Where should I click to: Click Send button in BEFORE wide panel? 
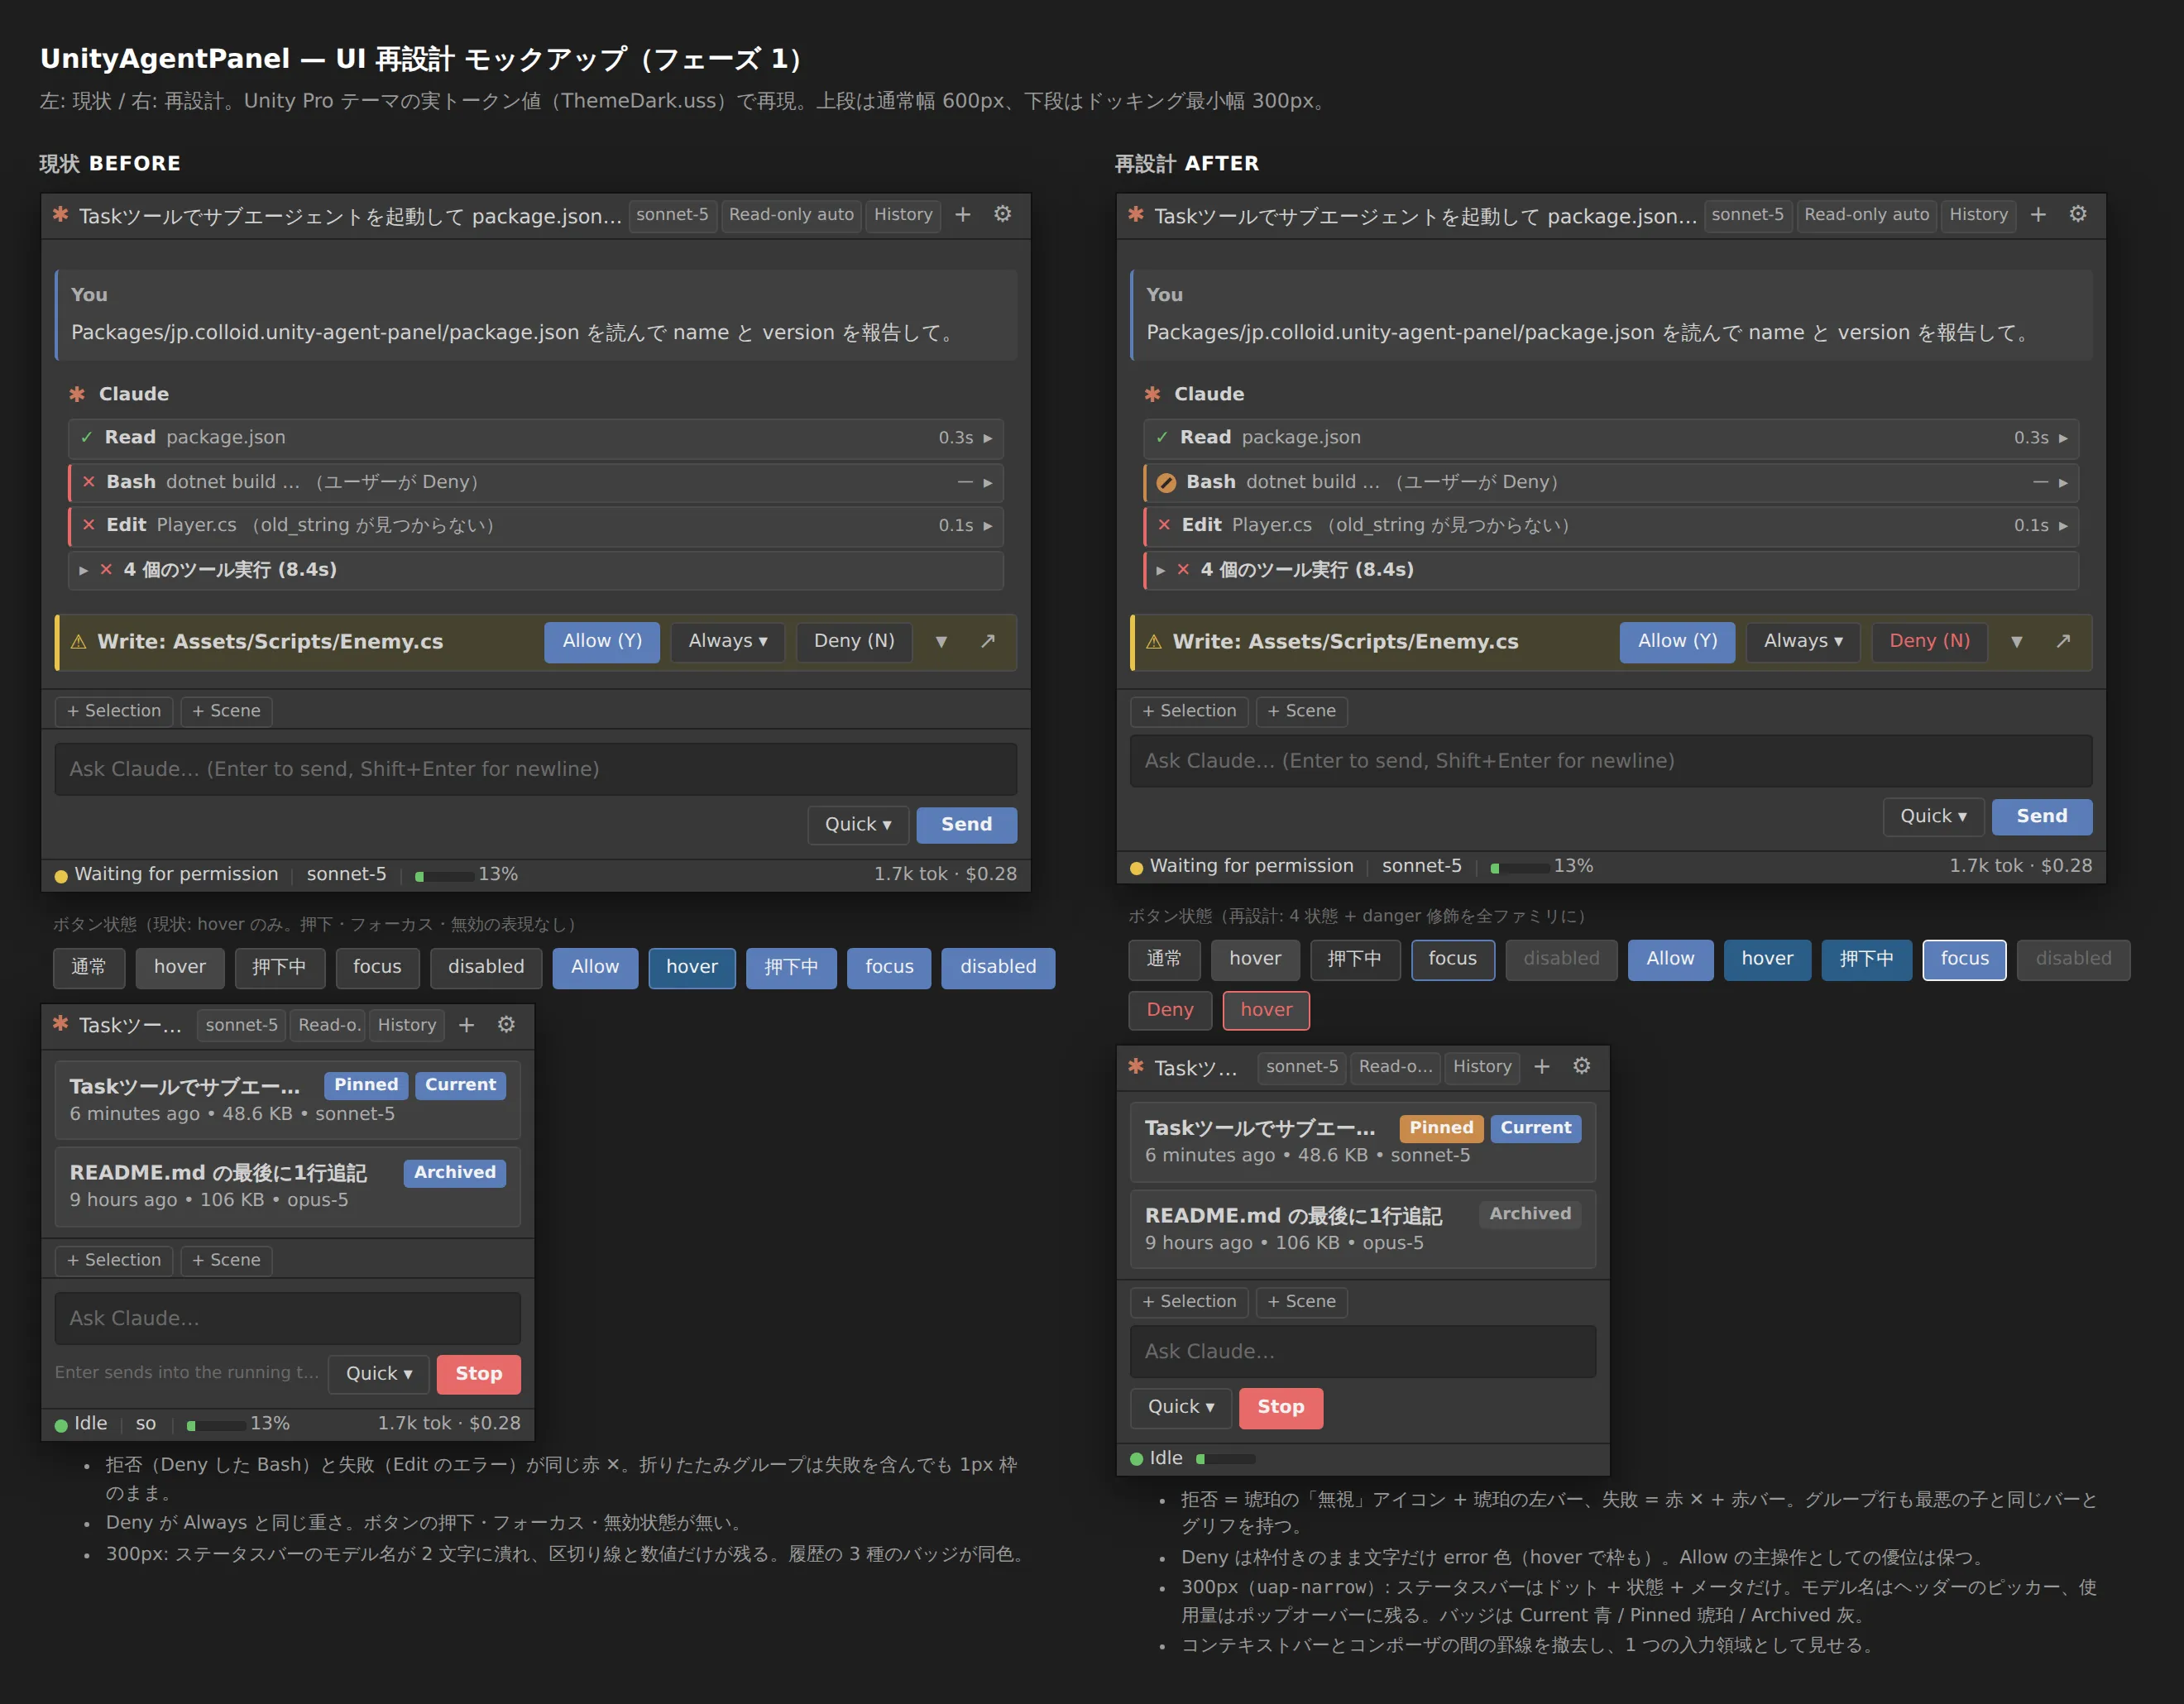point(967,825)
